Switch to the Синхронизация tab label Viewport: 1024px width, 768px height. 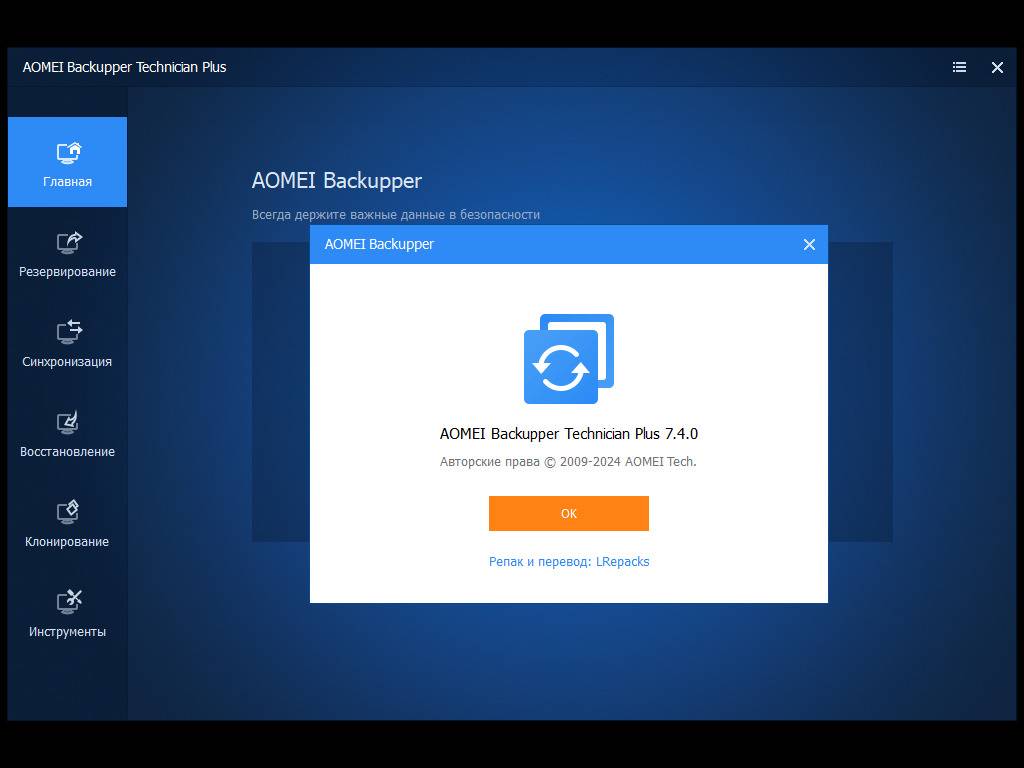click(67, 362)
